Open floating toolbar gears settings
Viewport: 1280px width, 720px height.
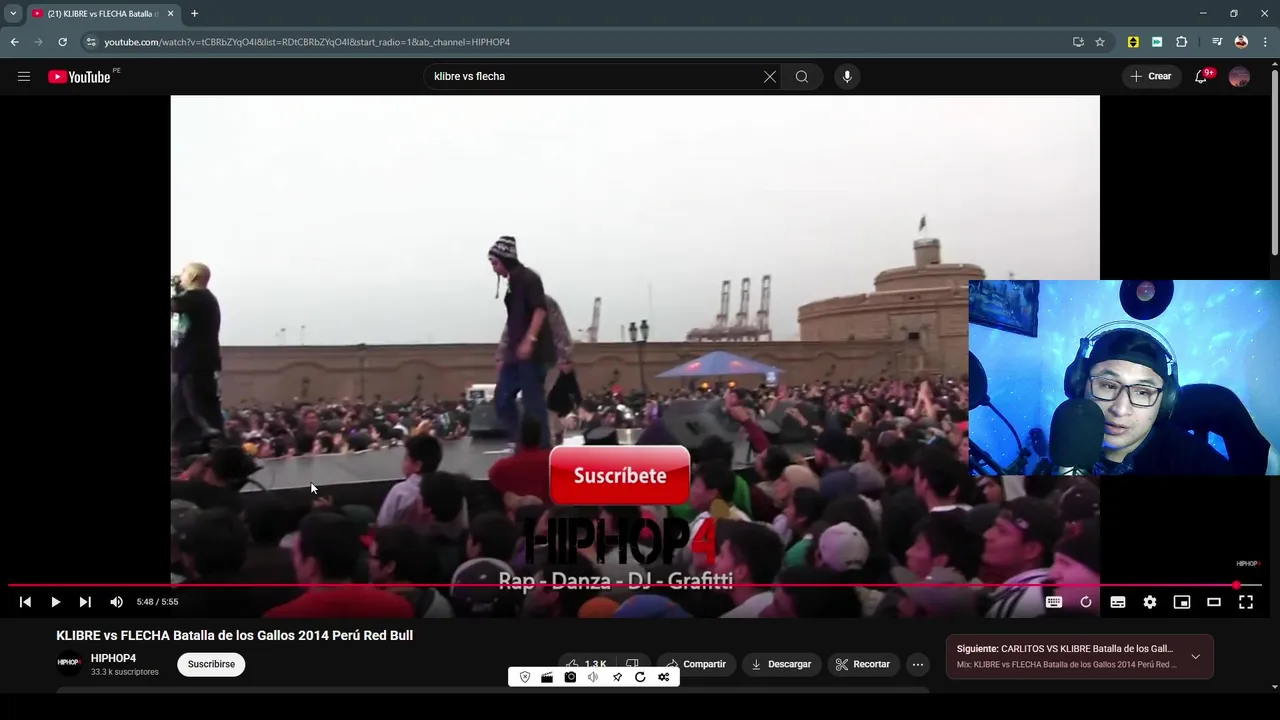pyautogui.click(x=664, y=677)
